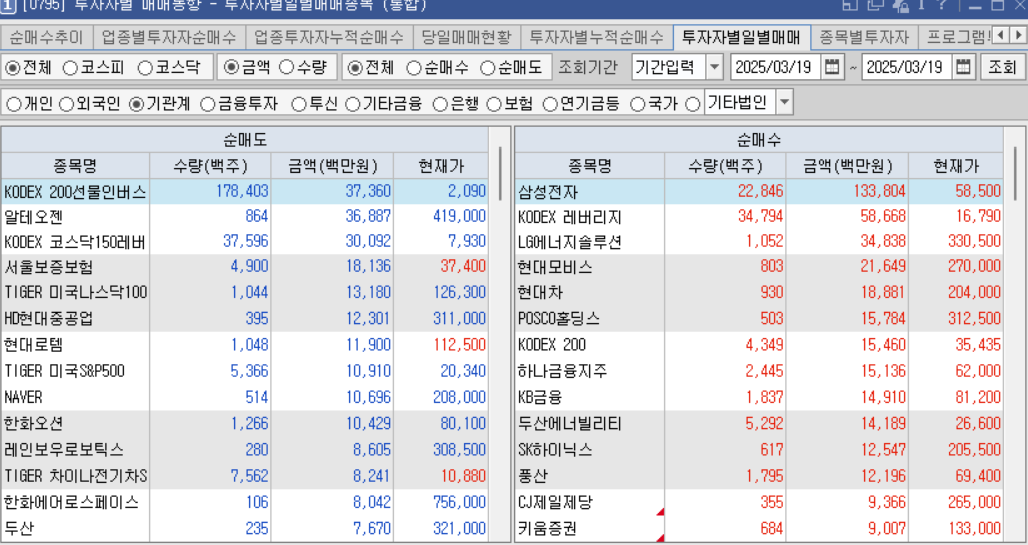
Task: Switch to the 순매수추이 tab
Action: coord(47,37)
